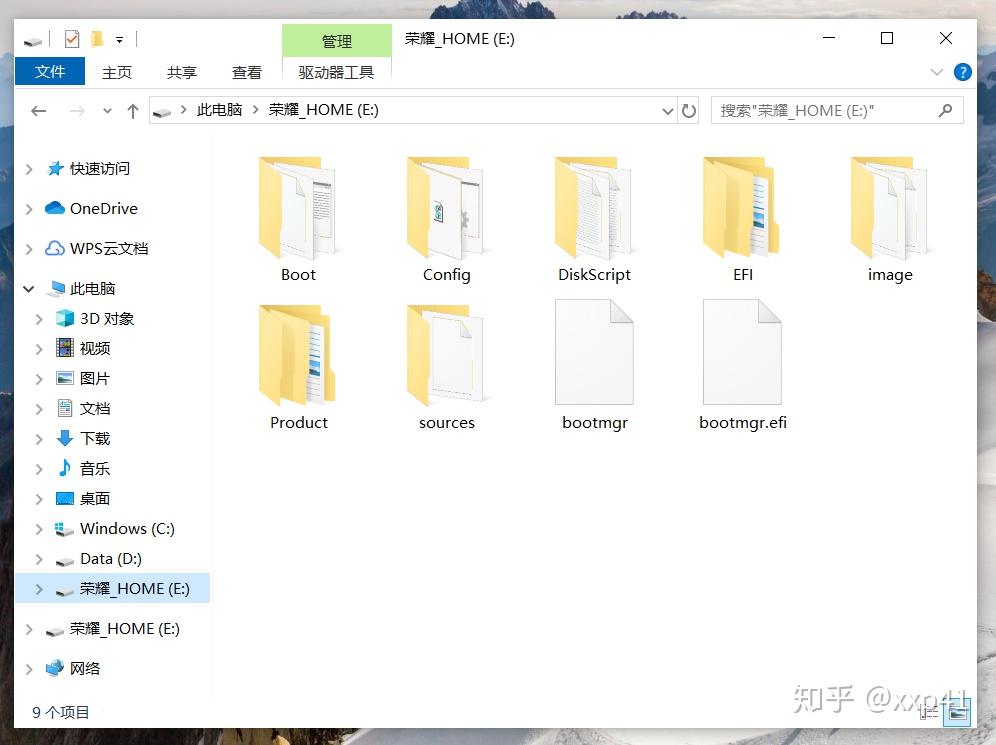Open the customize quick access toolbar dropdown
996x745 pixels.
click(x=119, y=40)
